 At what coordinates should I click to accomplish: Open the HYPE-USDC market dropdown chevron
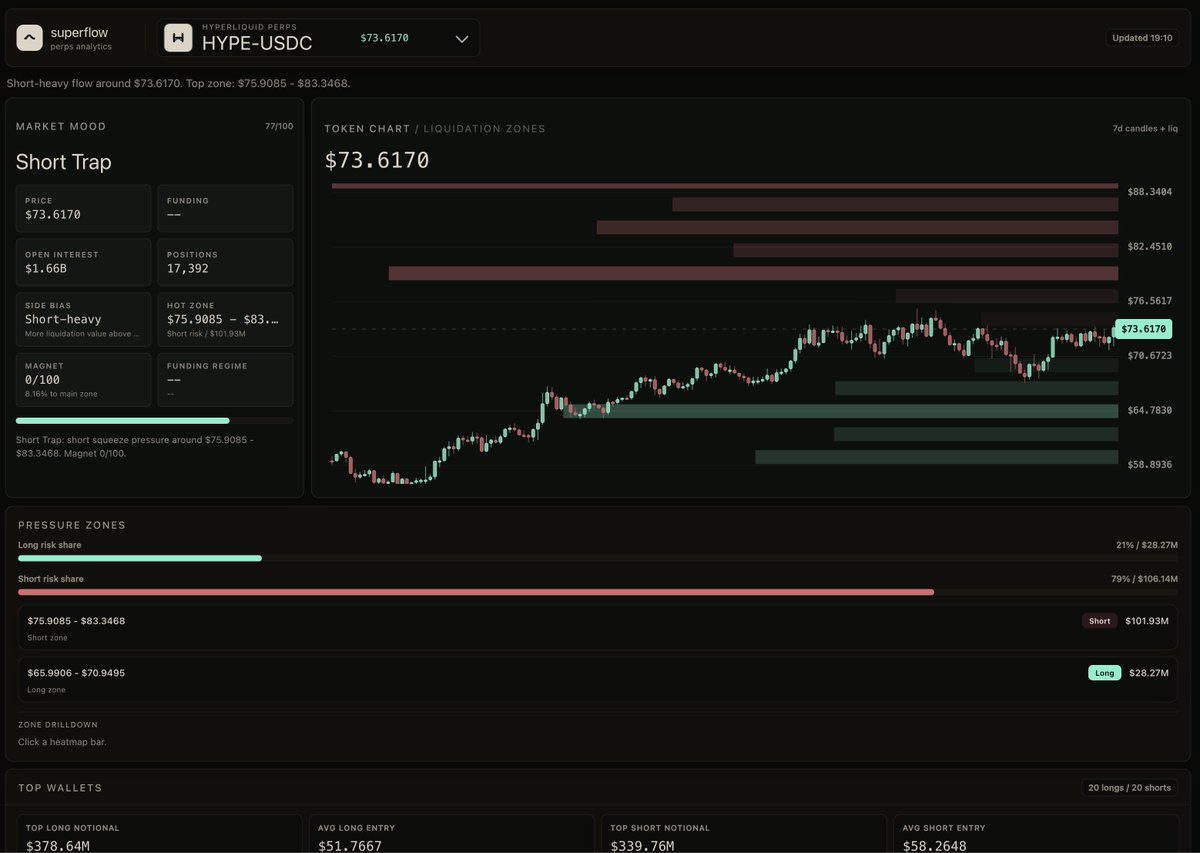click(x=462, y=39)
